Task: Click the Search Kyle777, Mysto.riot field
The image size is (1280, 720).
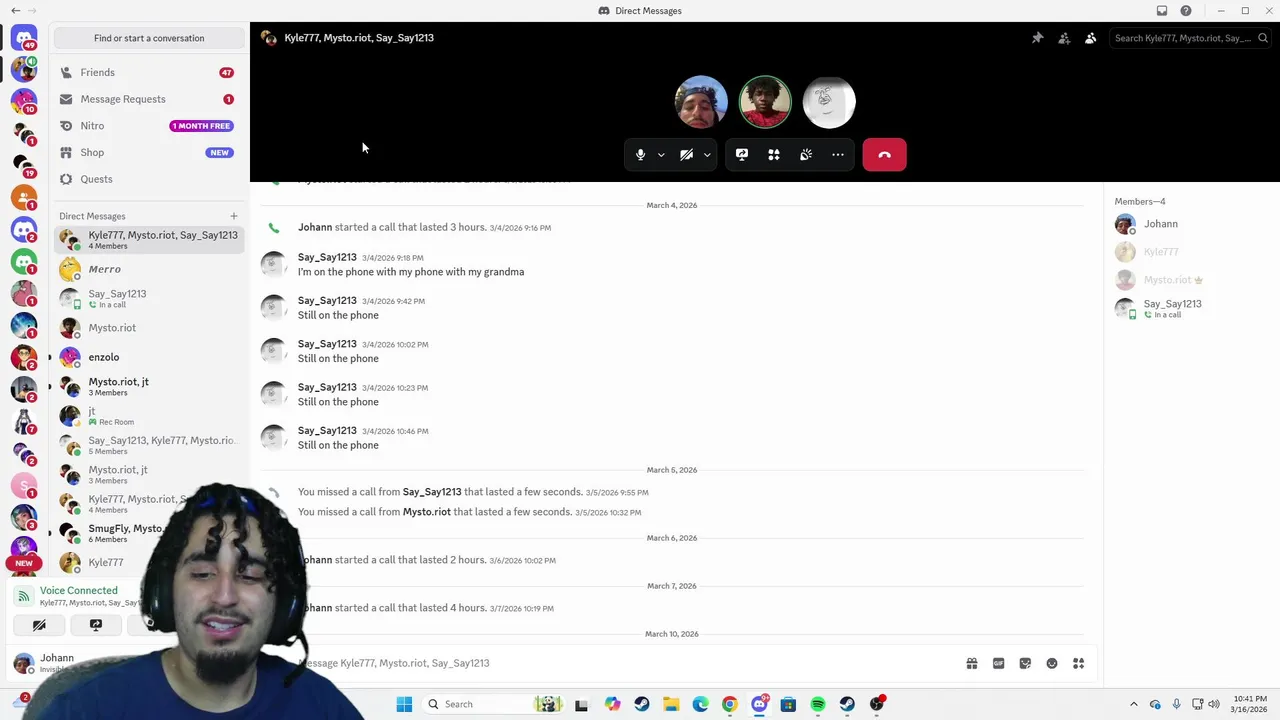Action: pos(1190,38)
